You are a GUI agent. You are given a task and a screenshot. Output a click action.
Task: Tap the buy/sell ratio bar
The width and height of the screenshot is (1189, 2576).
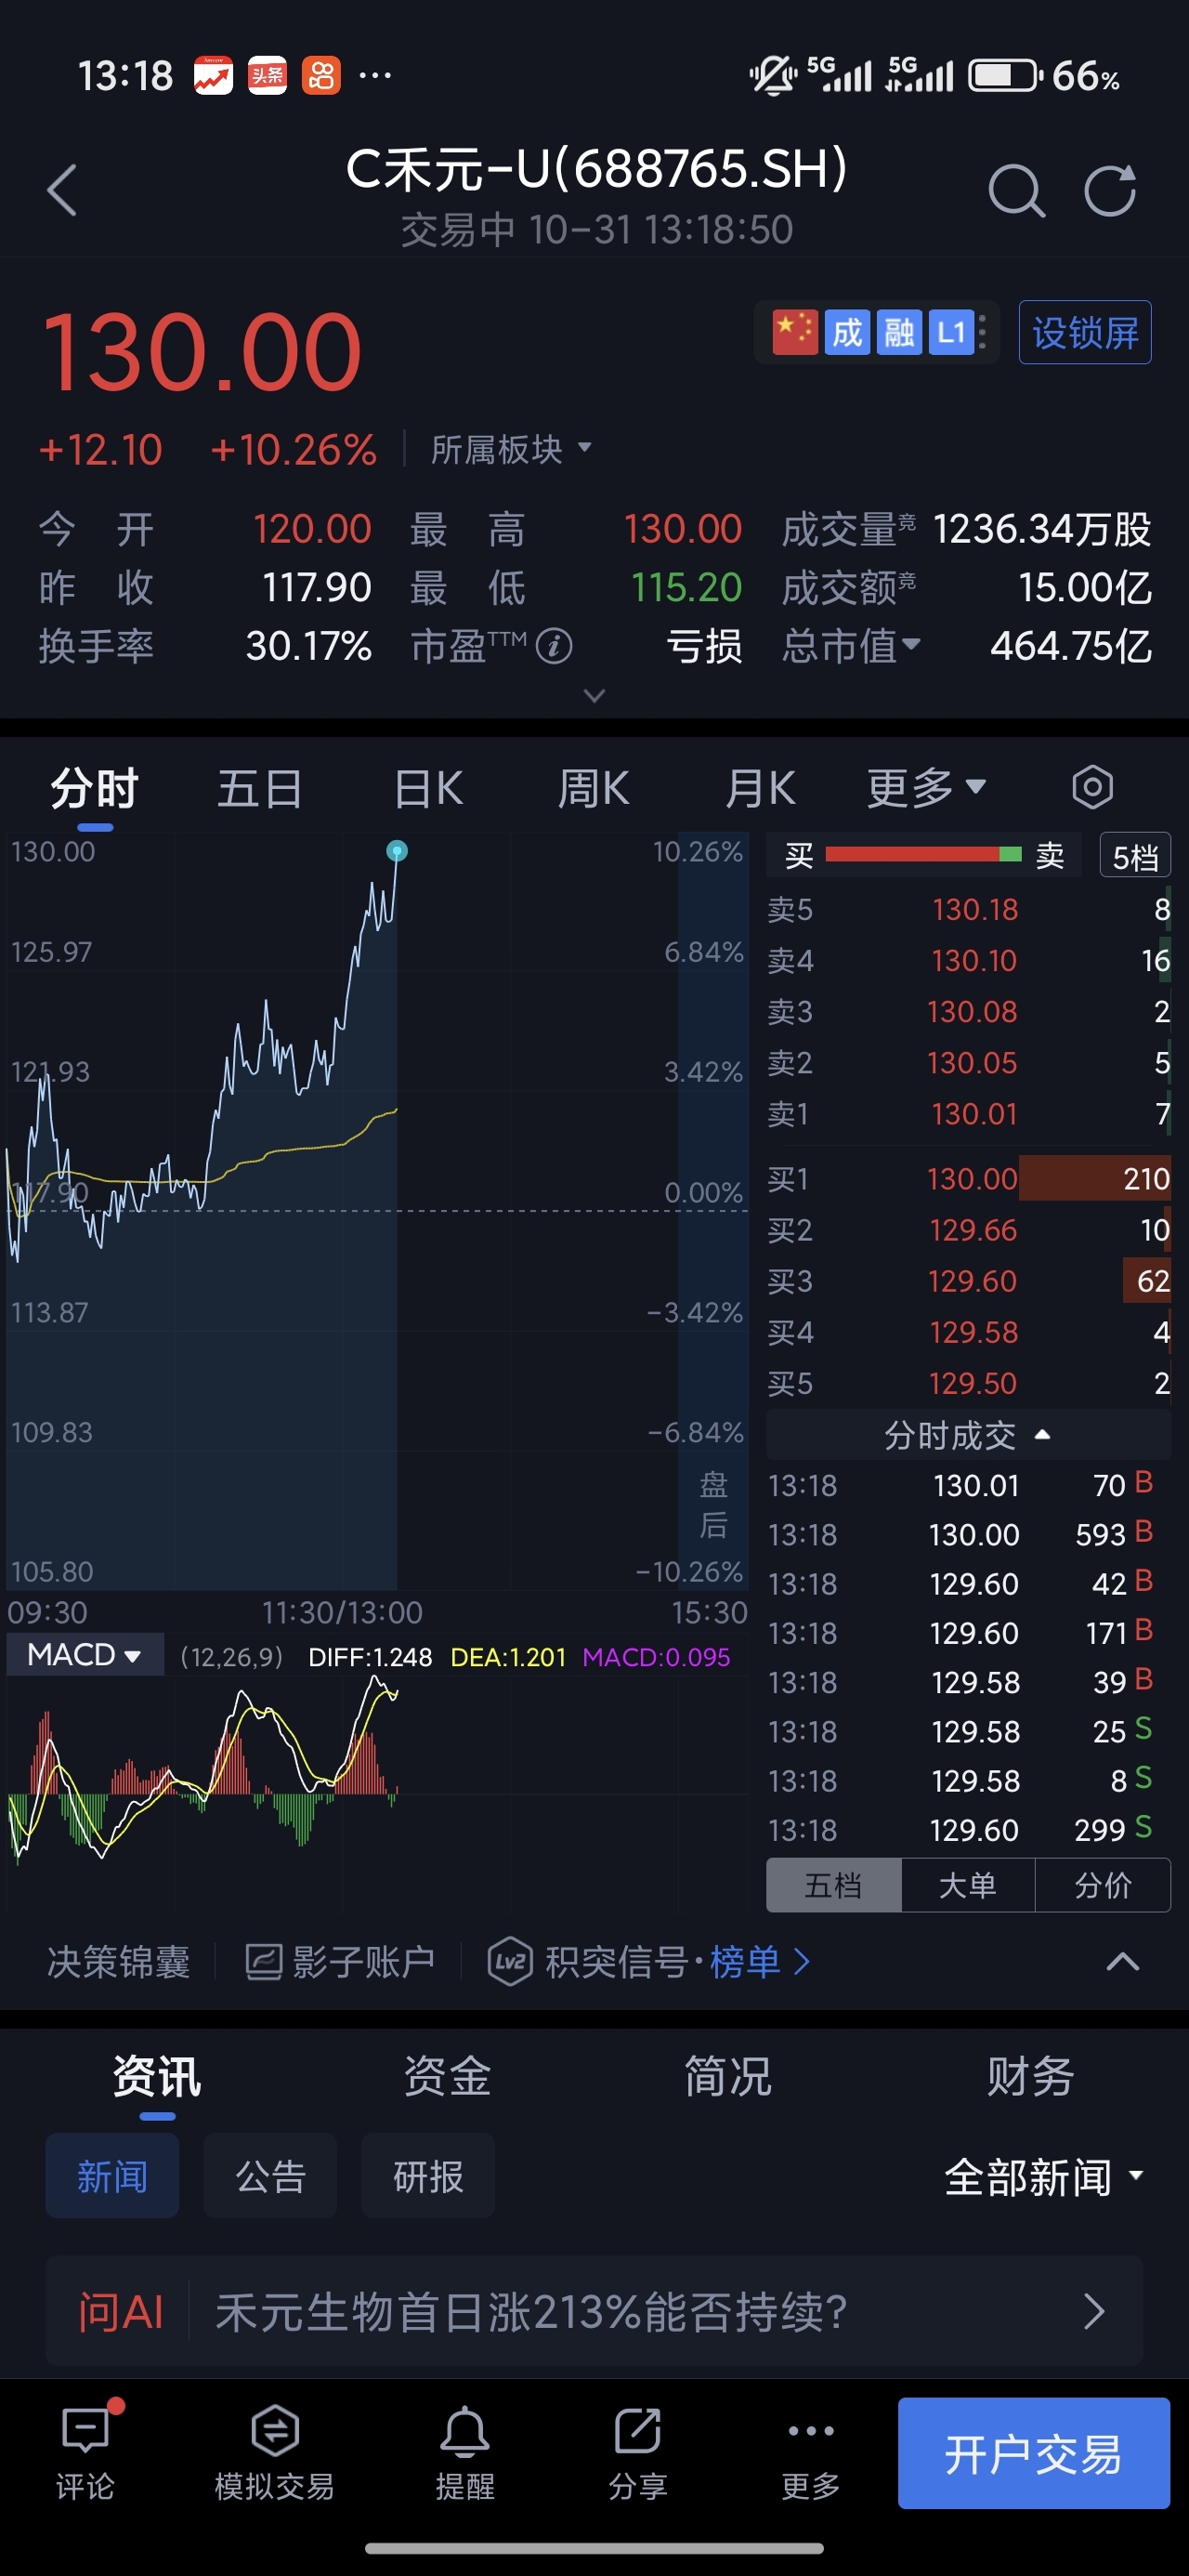pos(923,855)
